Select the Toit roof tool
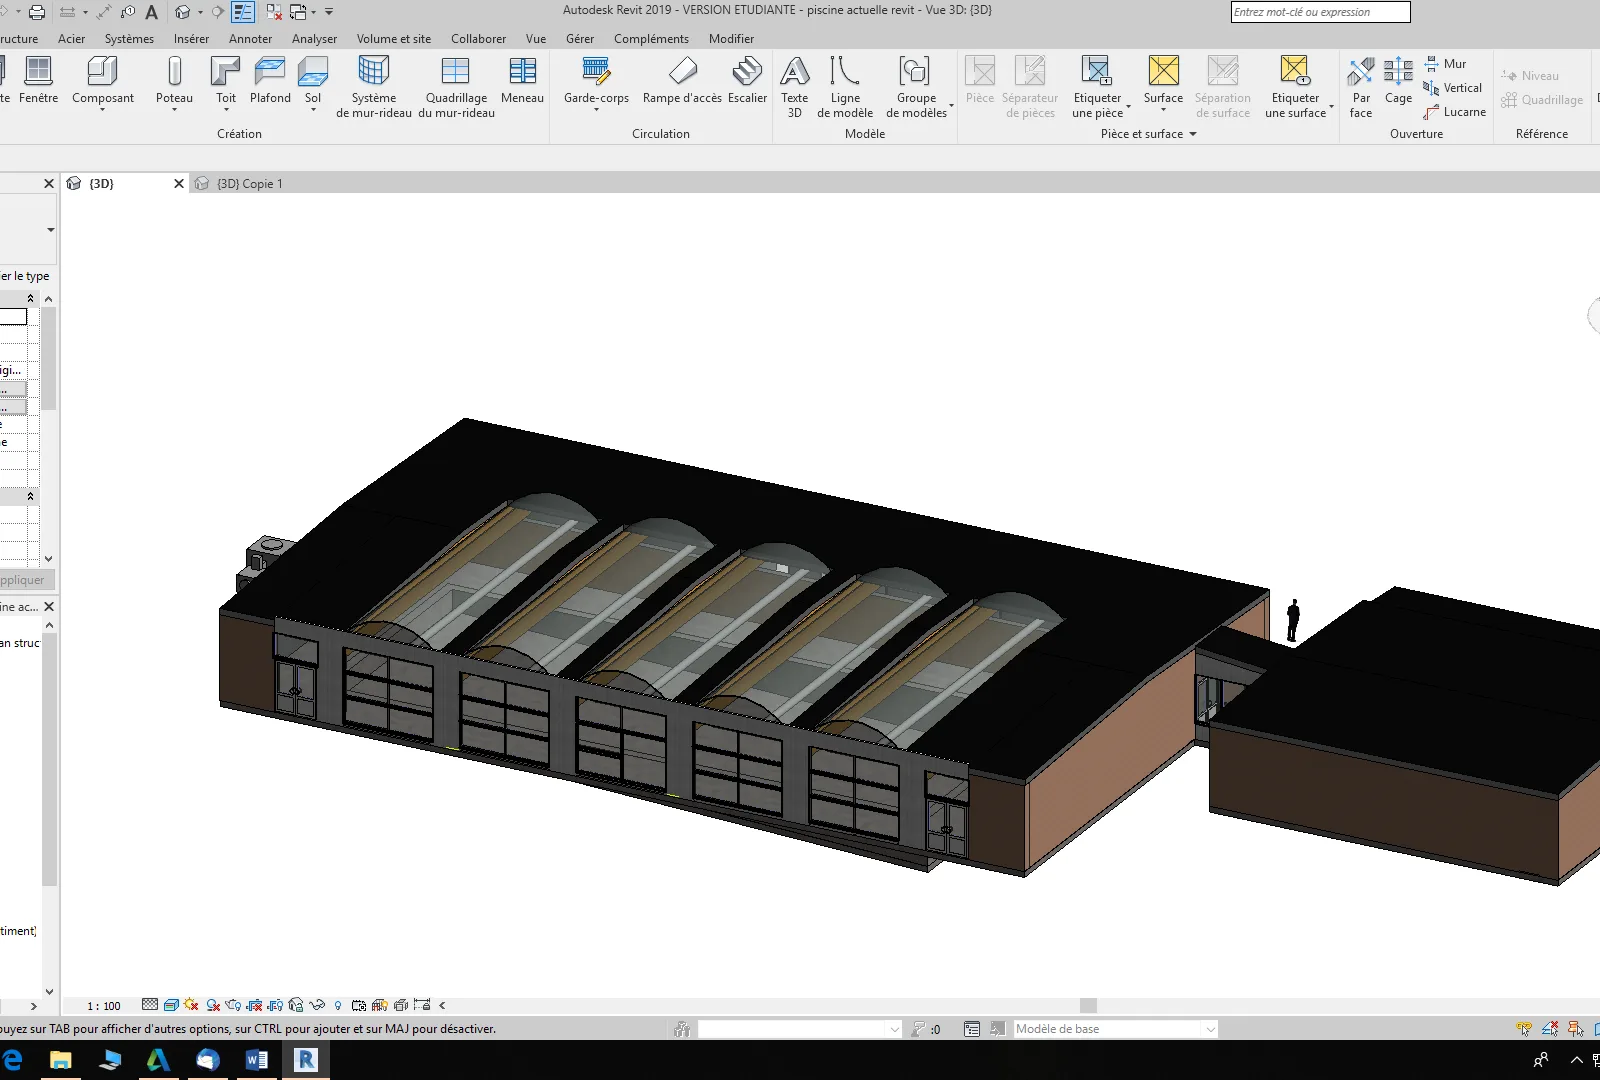Viewport: 1600px width, 1080px height. 226,82
